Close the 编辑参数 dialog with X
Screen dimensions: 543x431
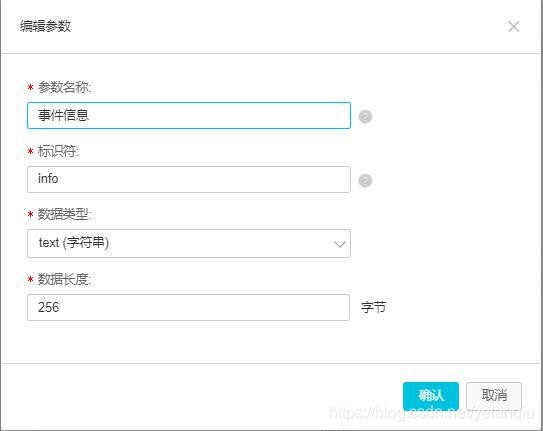coord(513,26)
